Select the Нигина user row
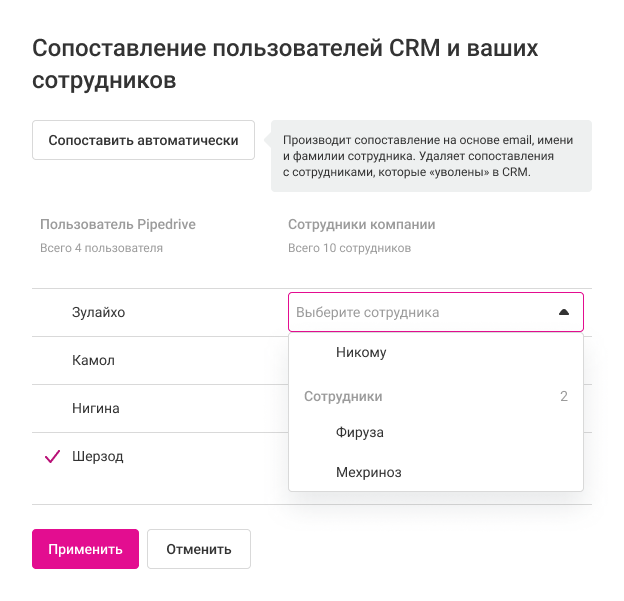Viewport: 624px width, 601px height. pyautogui.click(x=96, y=408)
